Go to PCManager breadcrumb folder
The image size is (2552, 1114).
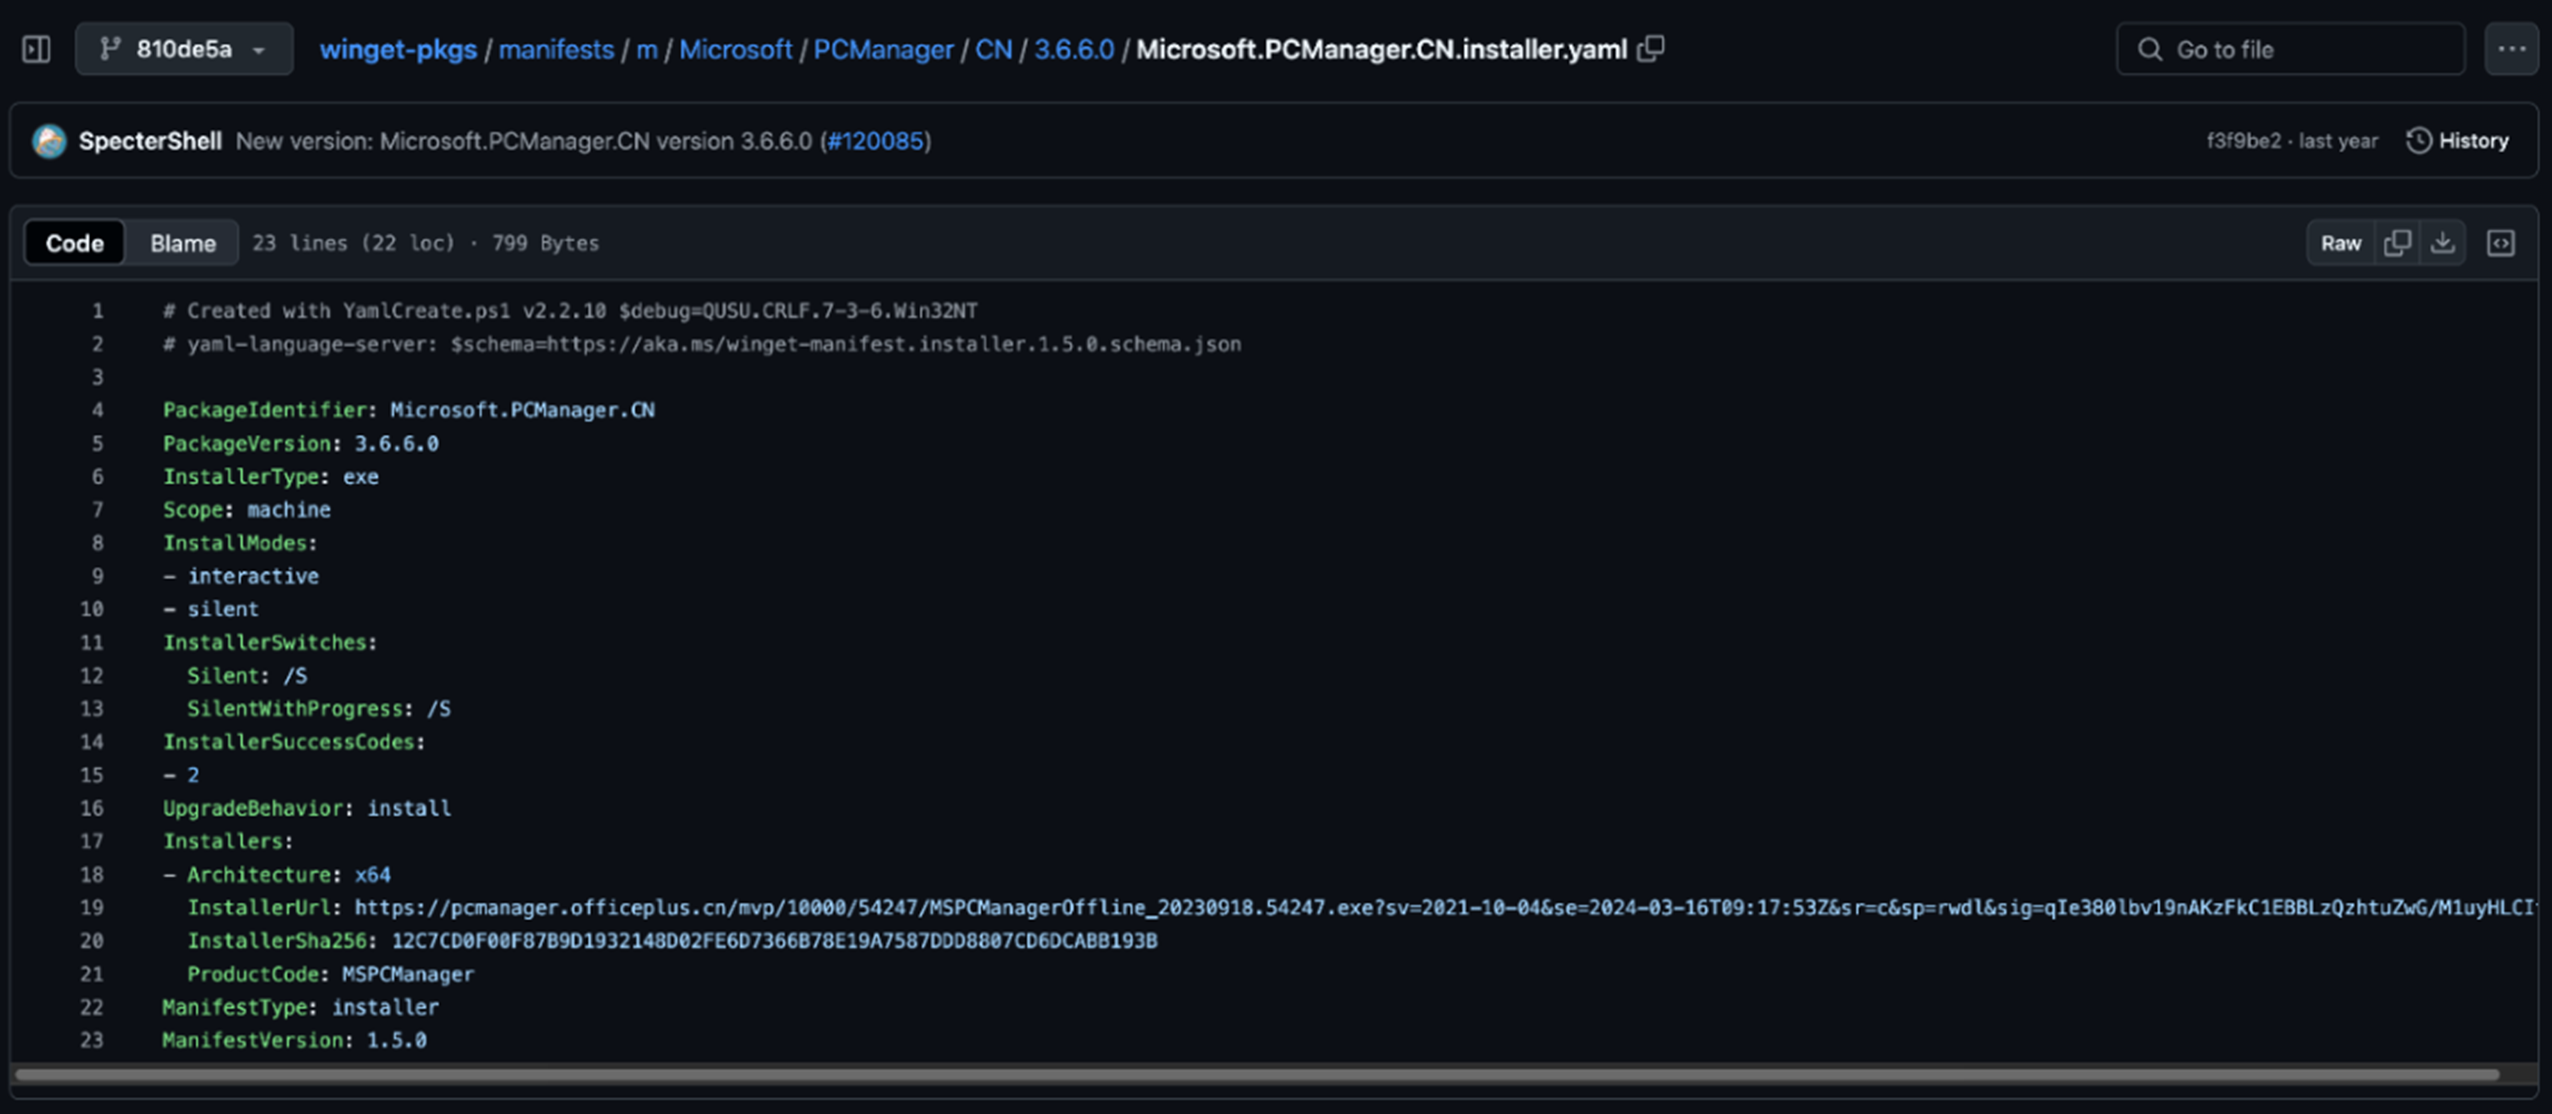(883, 49)
